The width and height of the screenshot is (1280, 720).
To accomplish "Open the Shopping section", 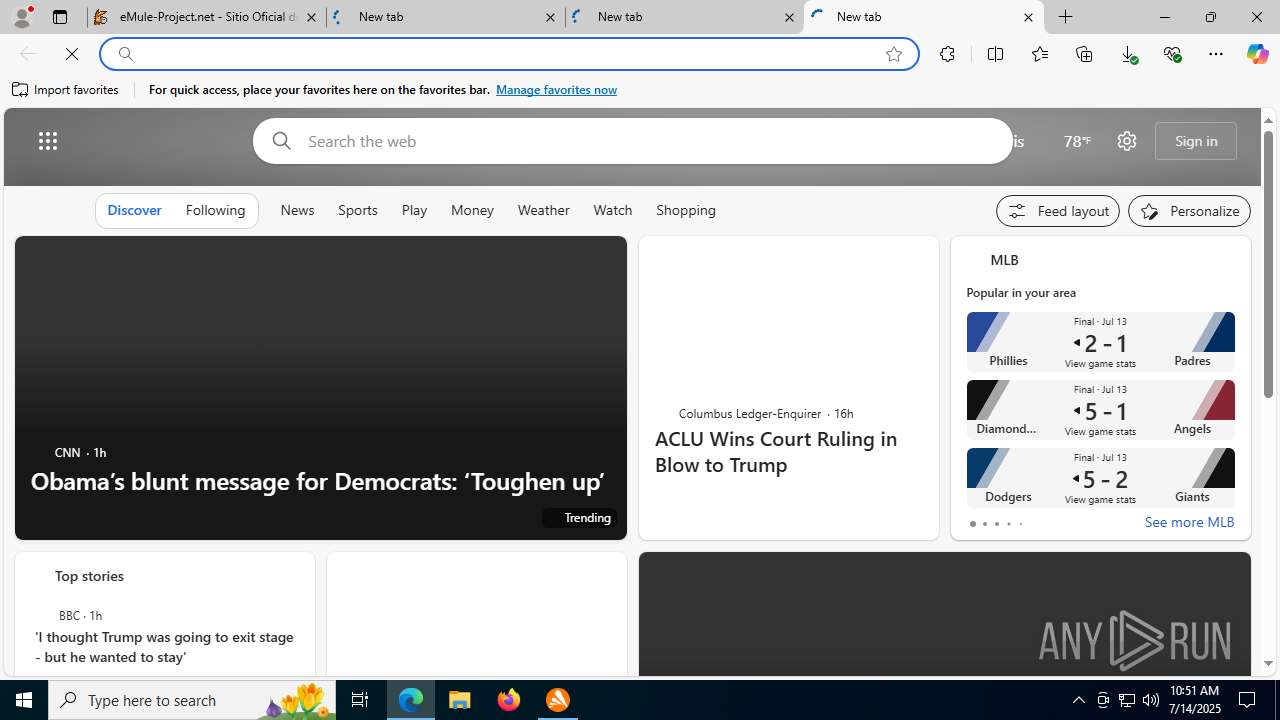I will pyautogui.click(x=686, y=210).
